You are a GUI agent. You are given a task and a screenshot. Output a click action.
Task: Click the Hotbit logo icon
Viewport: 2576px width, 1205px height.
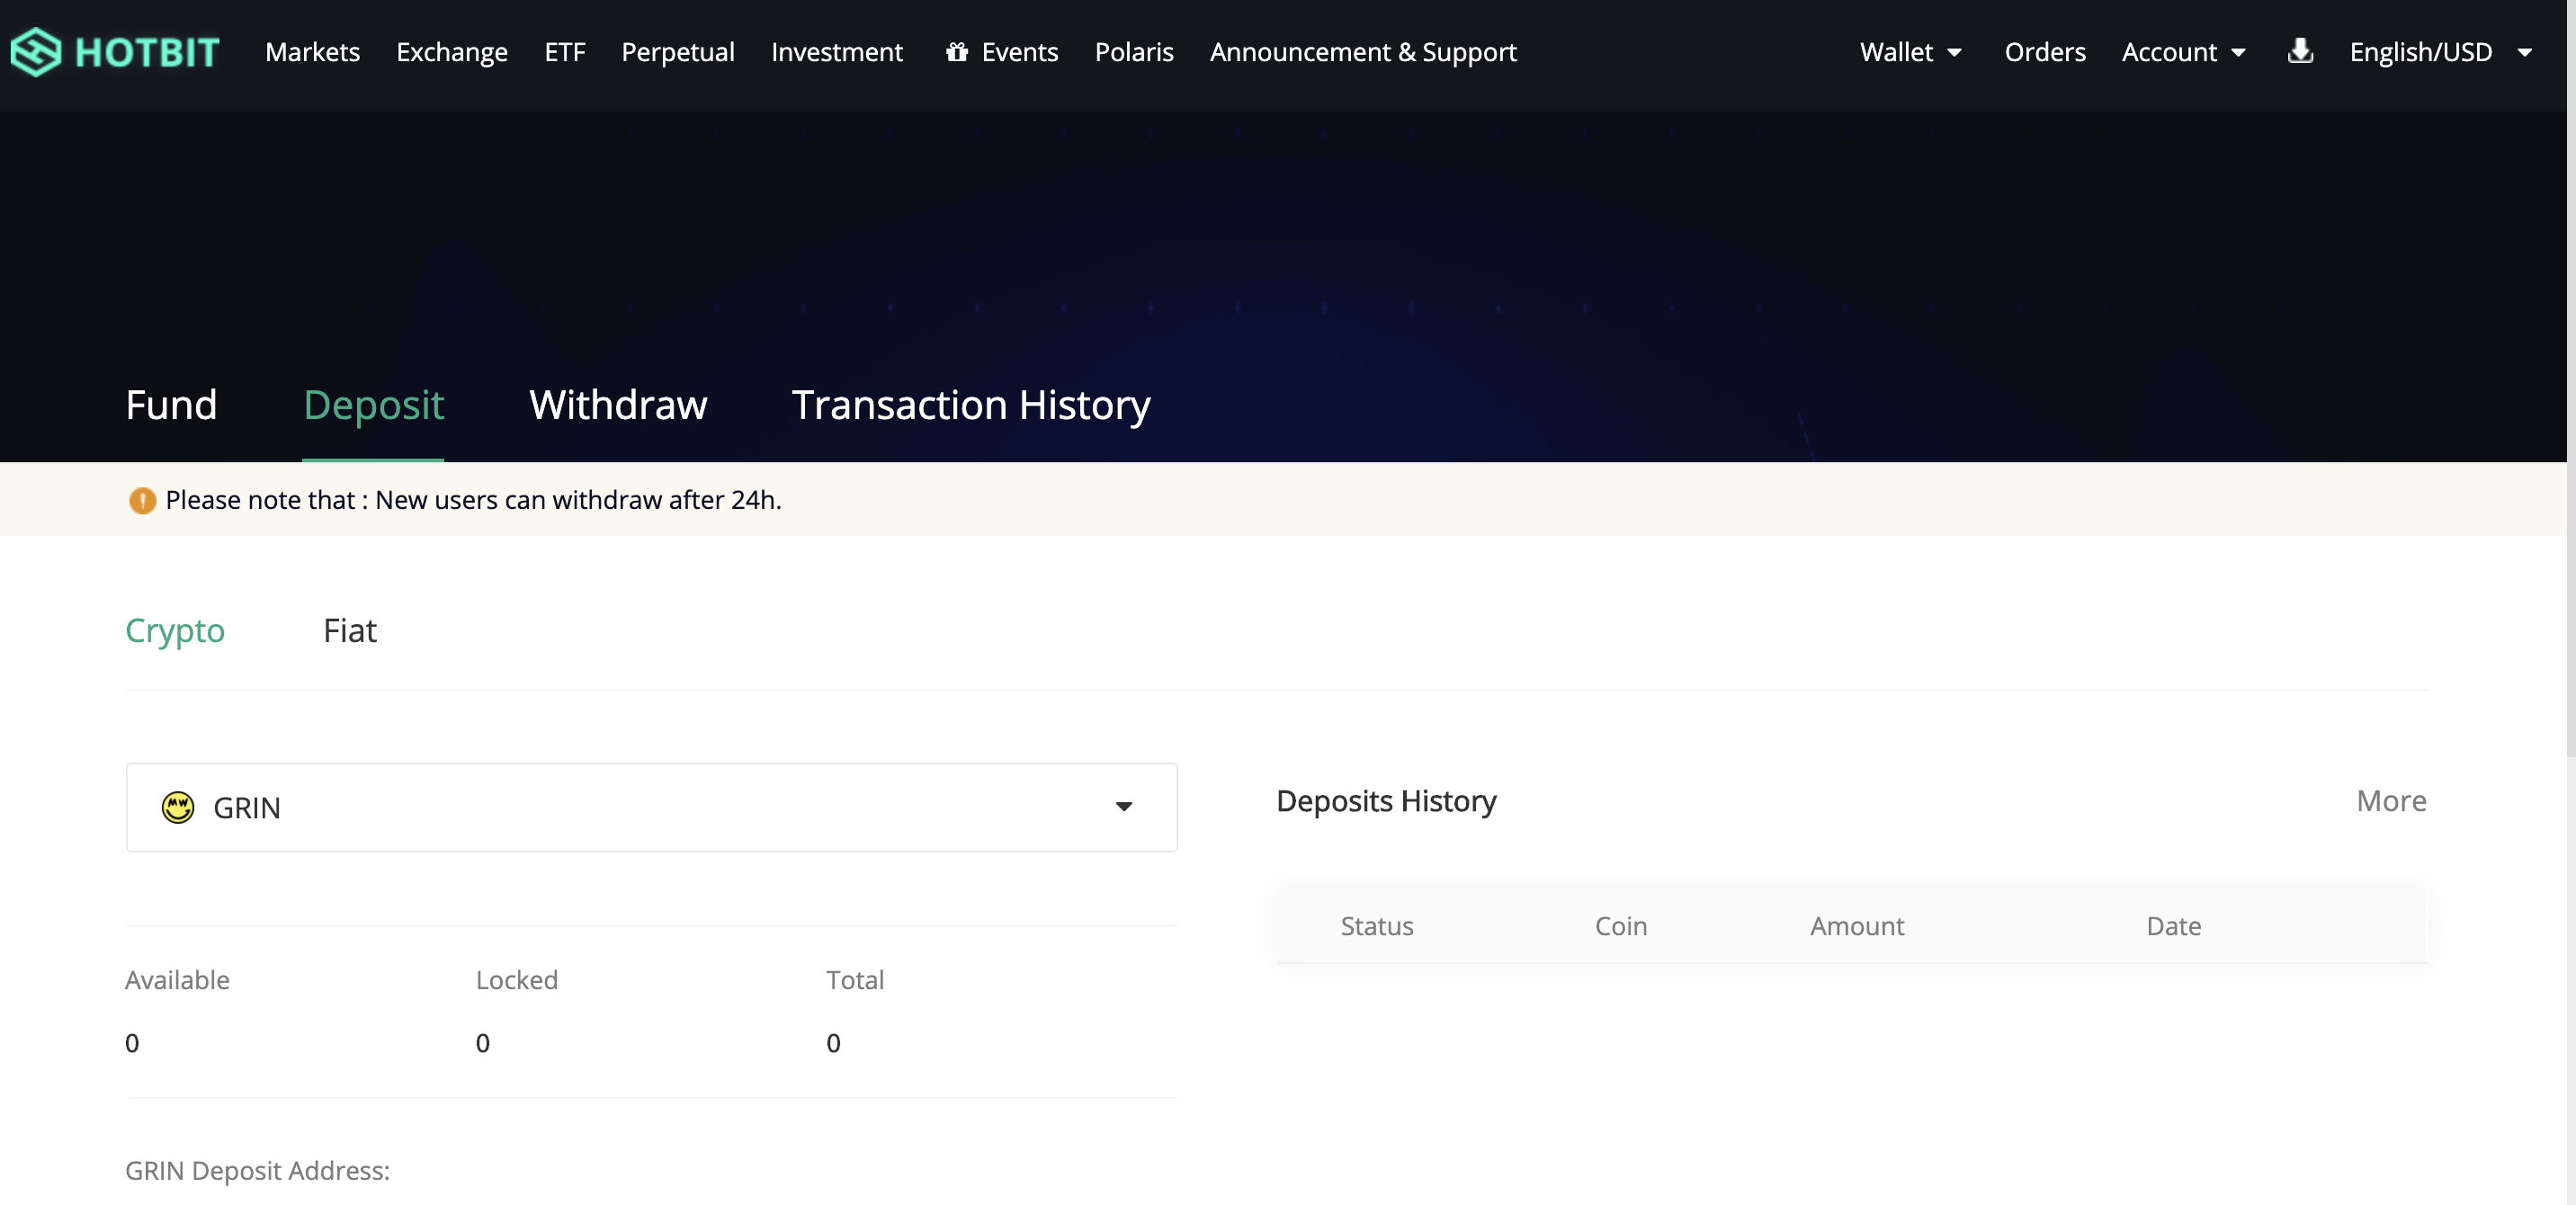coord(36,51)
